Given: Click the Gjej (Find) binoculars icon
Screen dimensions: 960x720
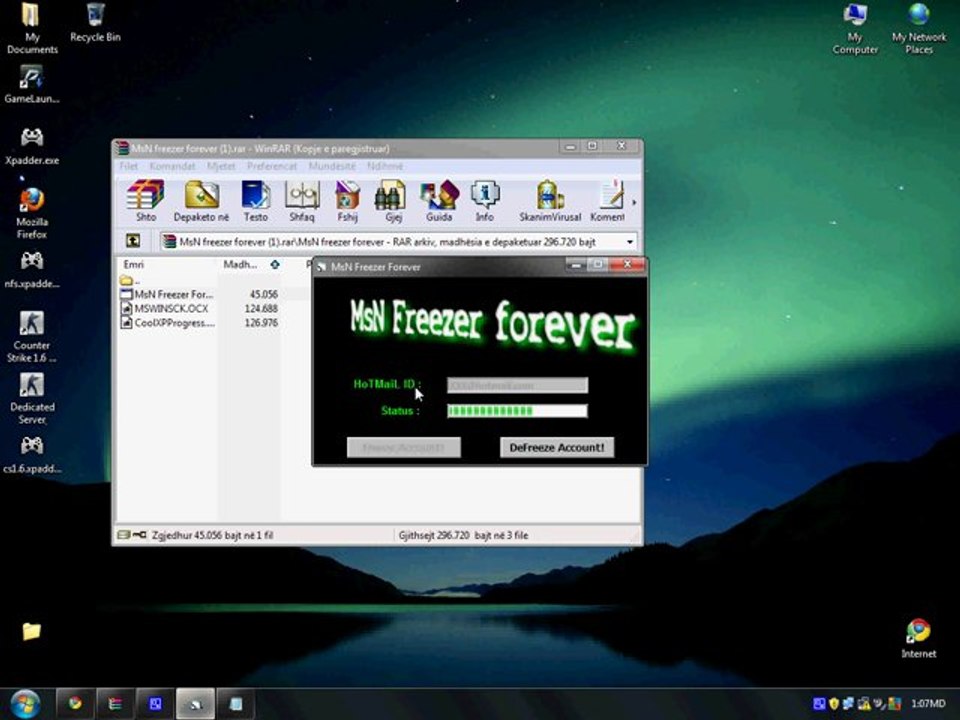Looking at the screenshot, I should (393, 201).
